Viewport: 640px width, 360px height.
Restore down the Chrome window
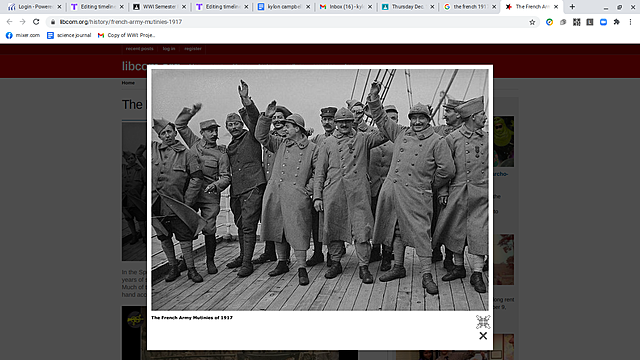(619, 7)
